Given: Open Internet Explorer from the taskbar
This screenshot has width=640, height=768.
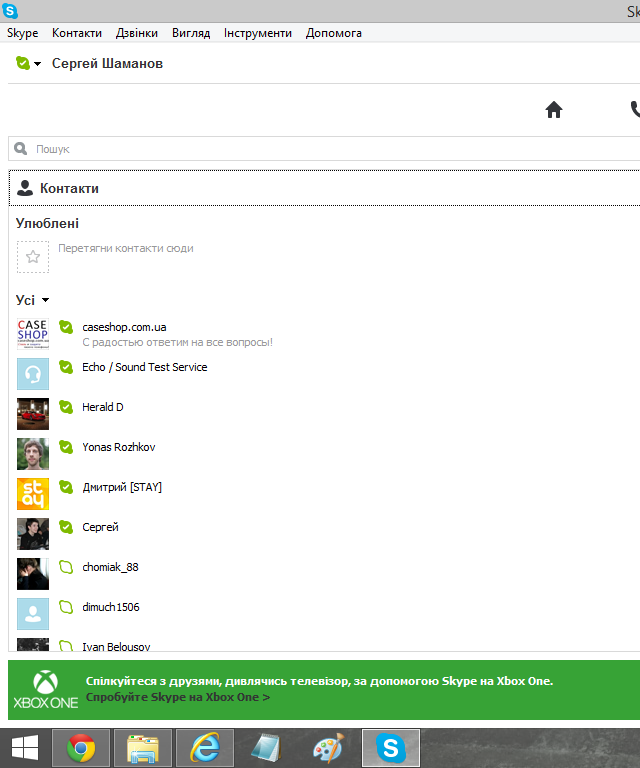Looking at the screenshot, I should pyautogui.click(x=204, y=748).
